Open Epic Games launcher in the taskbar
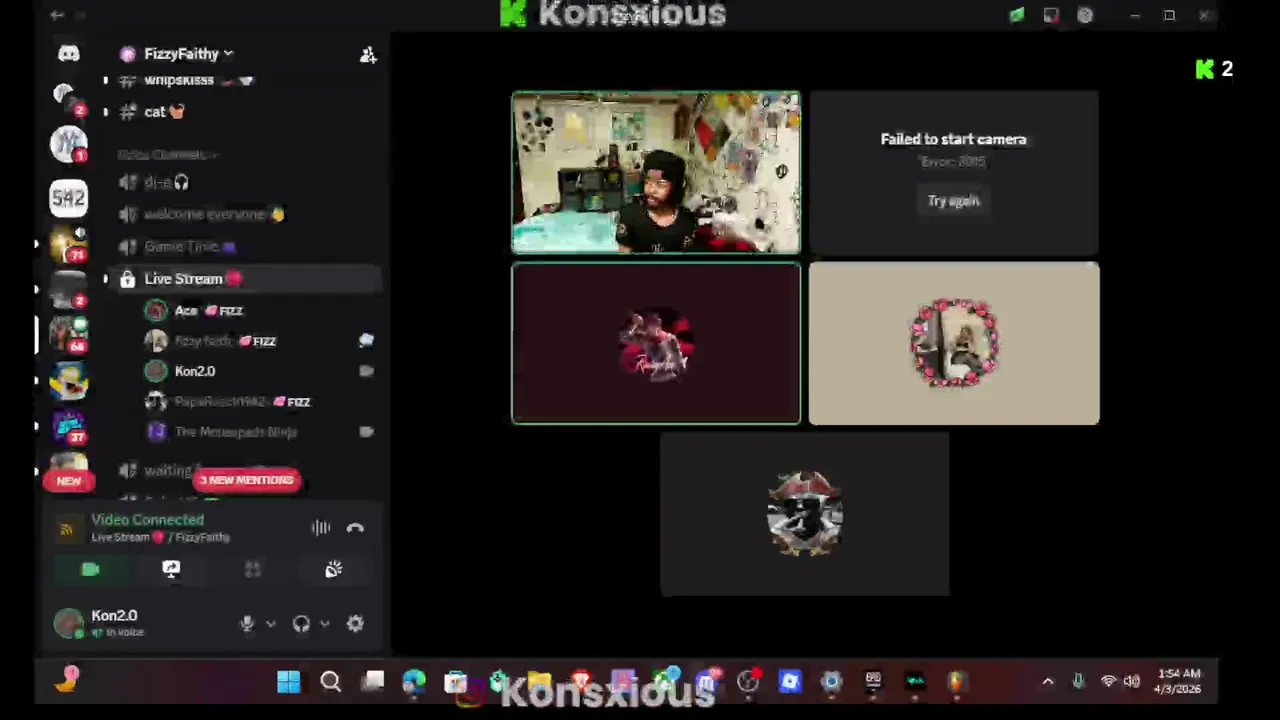This screenshot has width=1280, height=720. point(873,682)
